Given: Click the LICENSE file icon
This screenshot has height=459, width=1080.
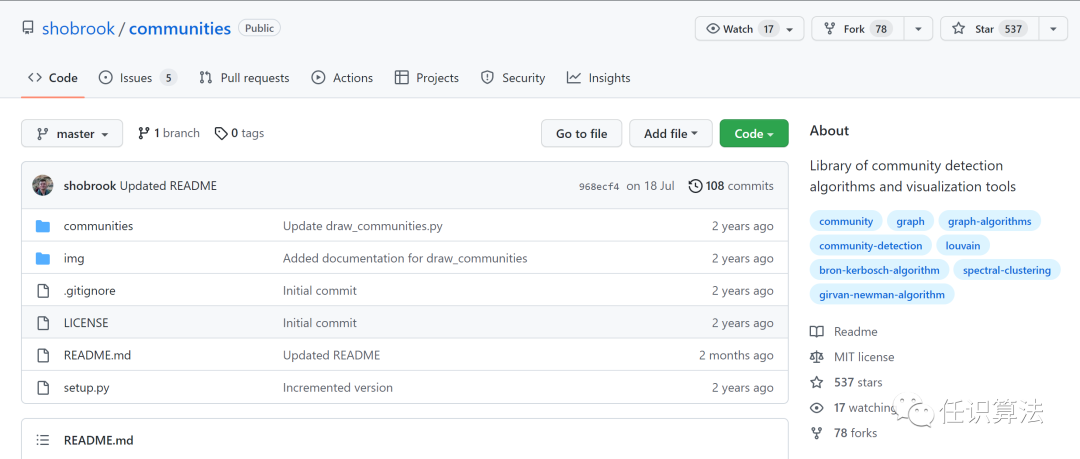Looking at the screenshot, I should 43,323.
